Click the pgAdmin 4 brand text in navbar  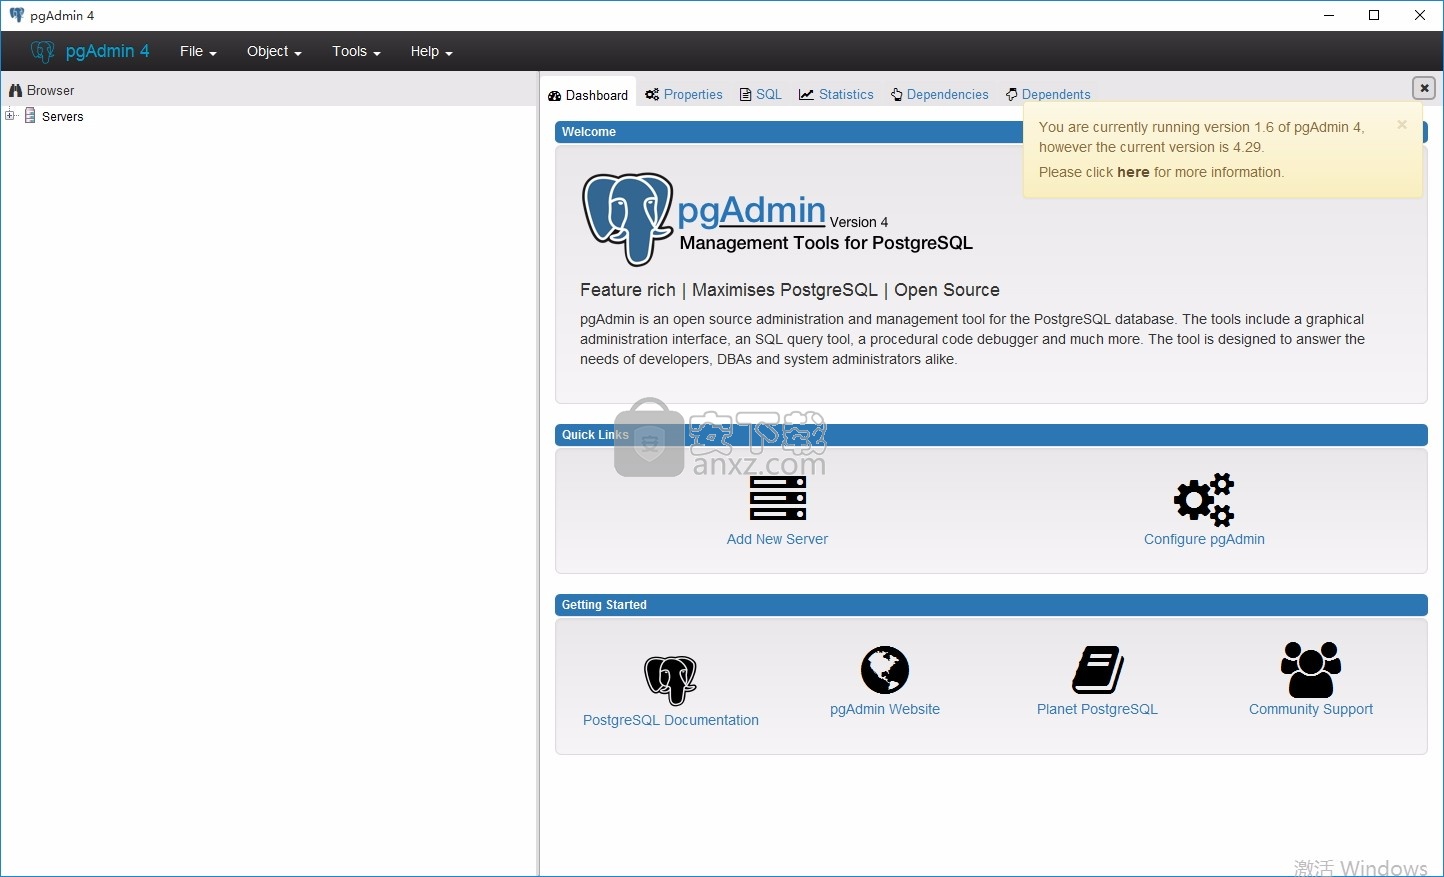(x=107, y=51)
